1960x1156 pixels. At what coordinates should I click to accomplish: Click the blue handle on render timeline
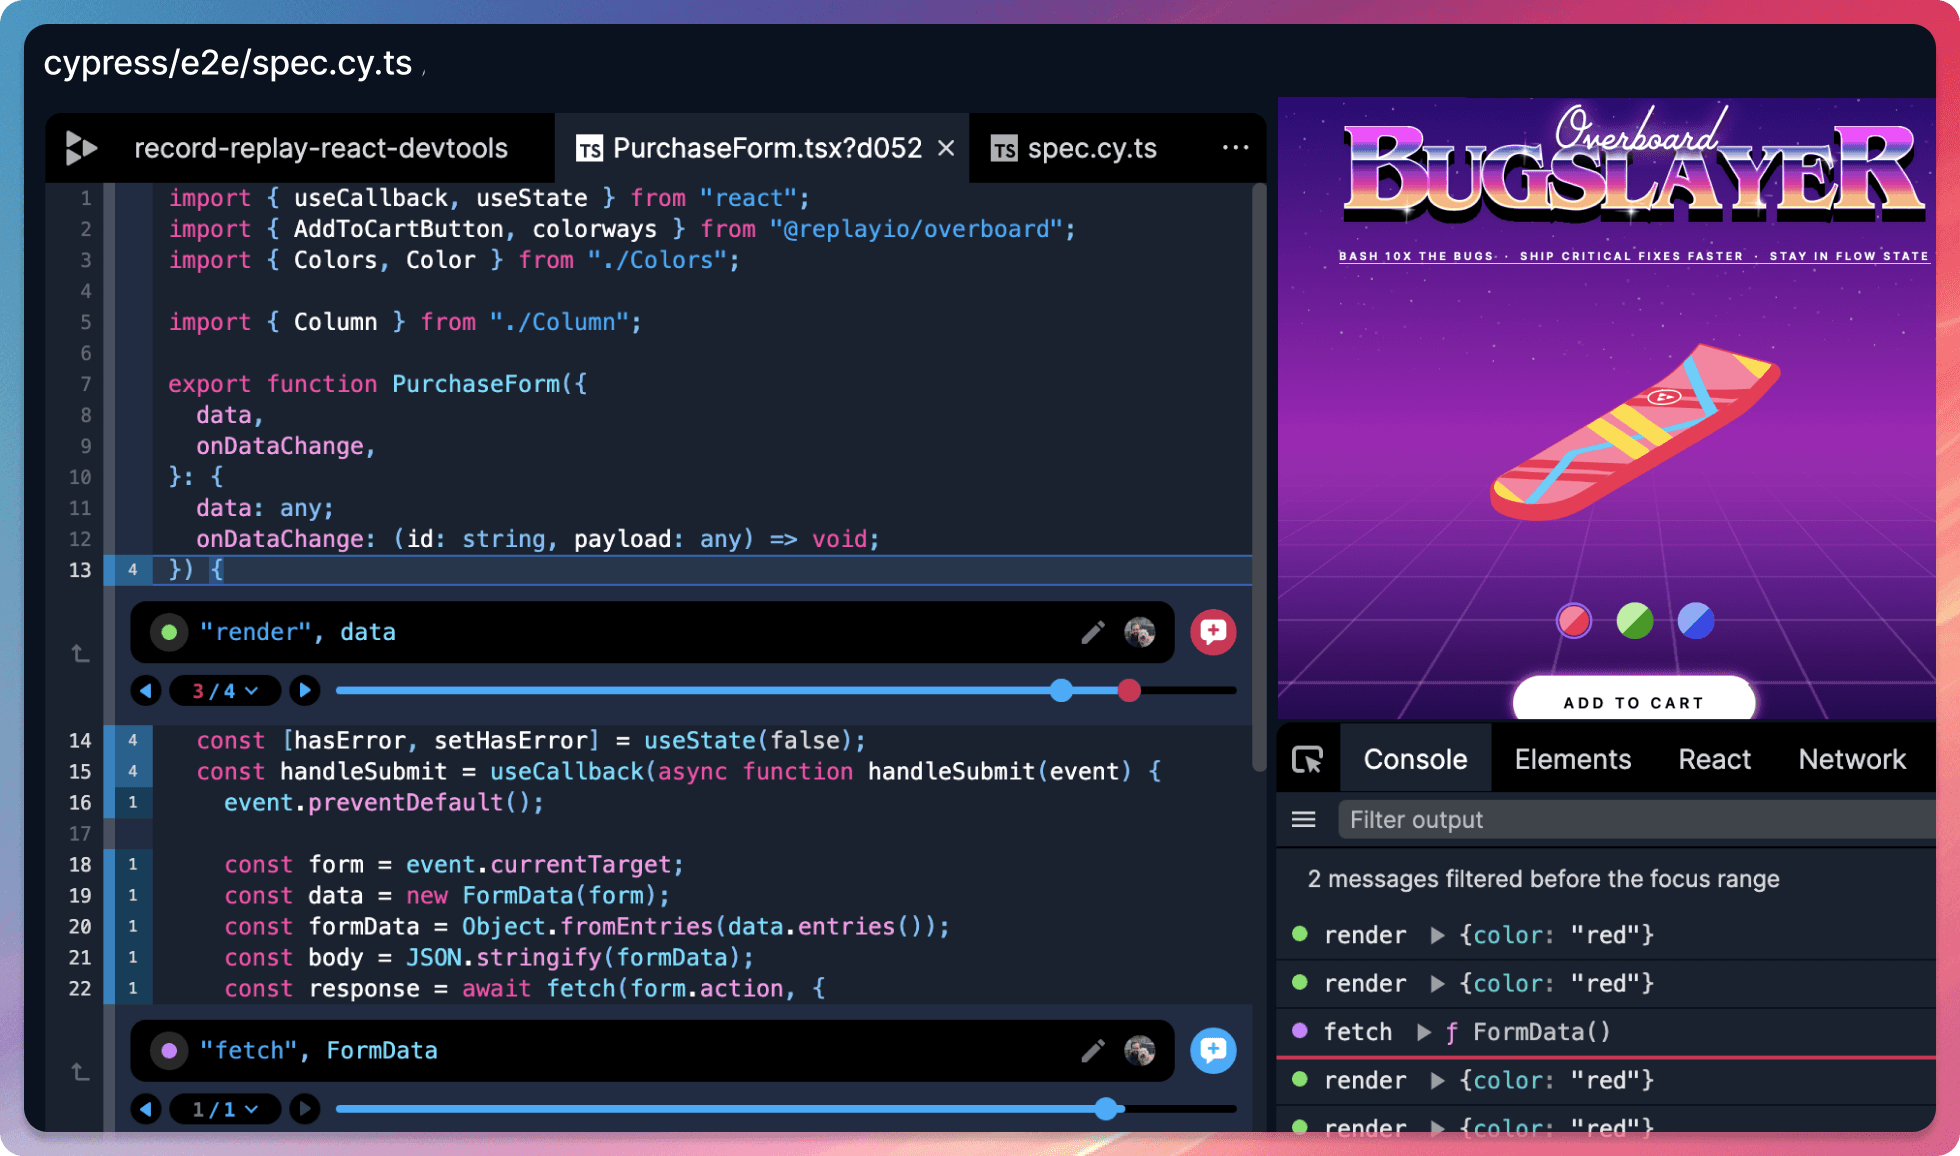(1061, 690)
